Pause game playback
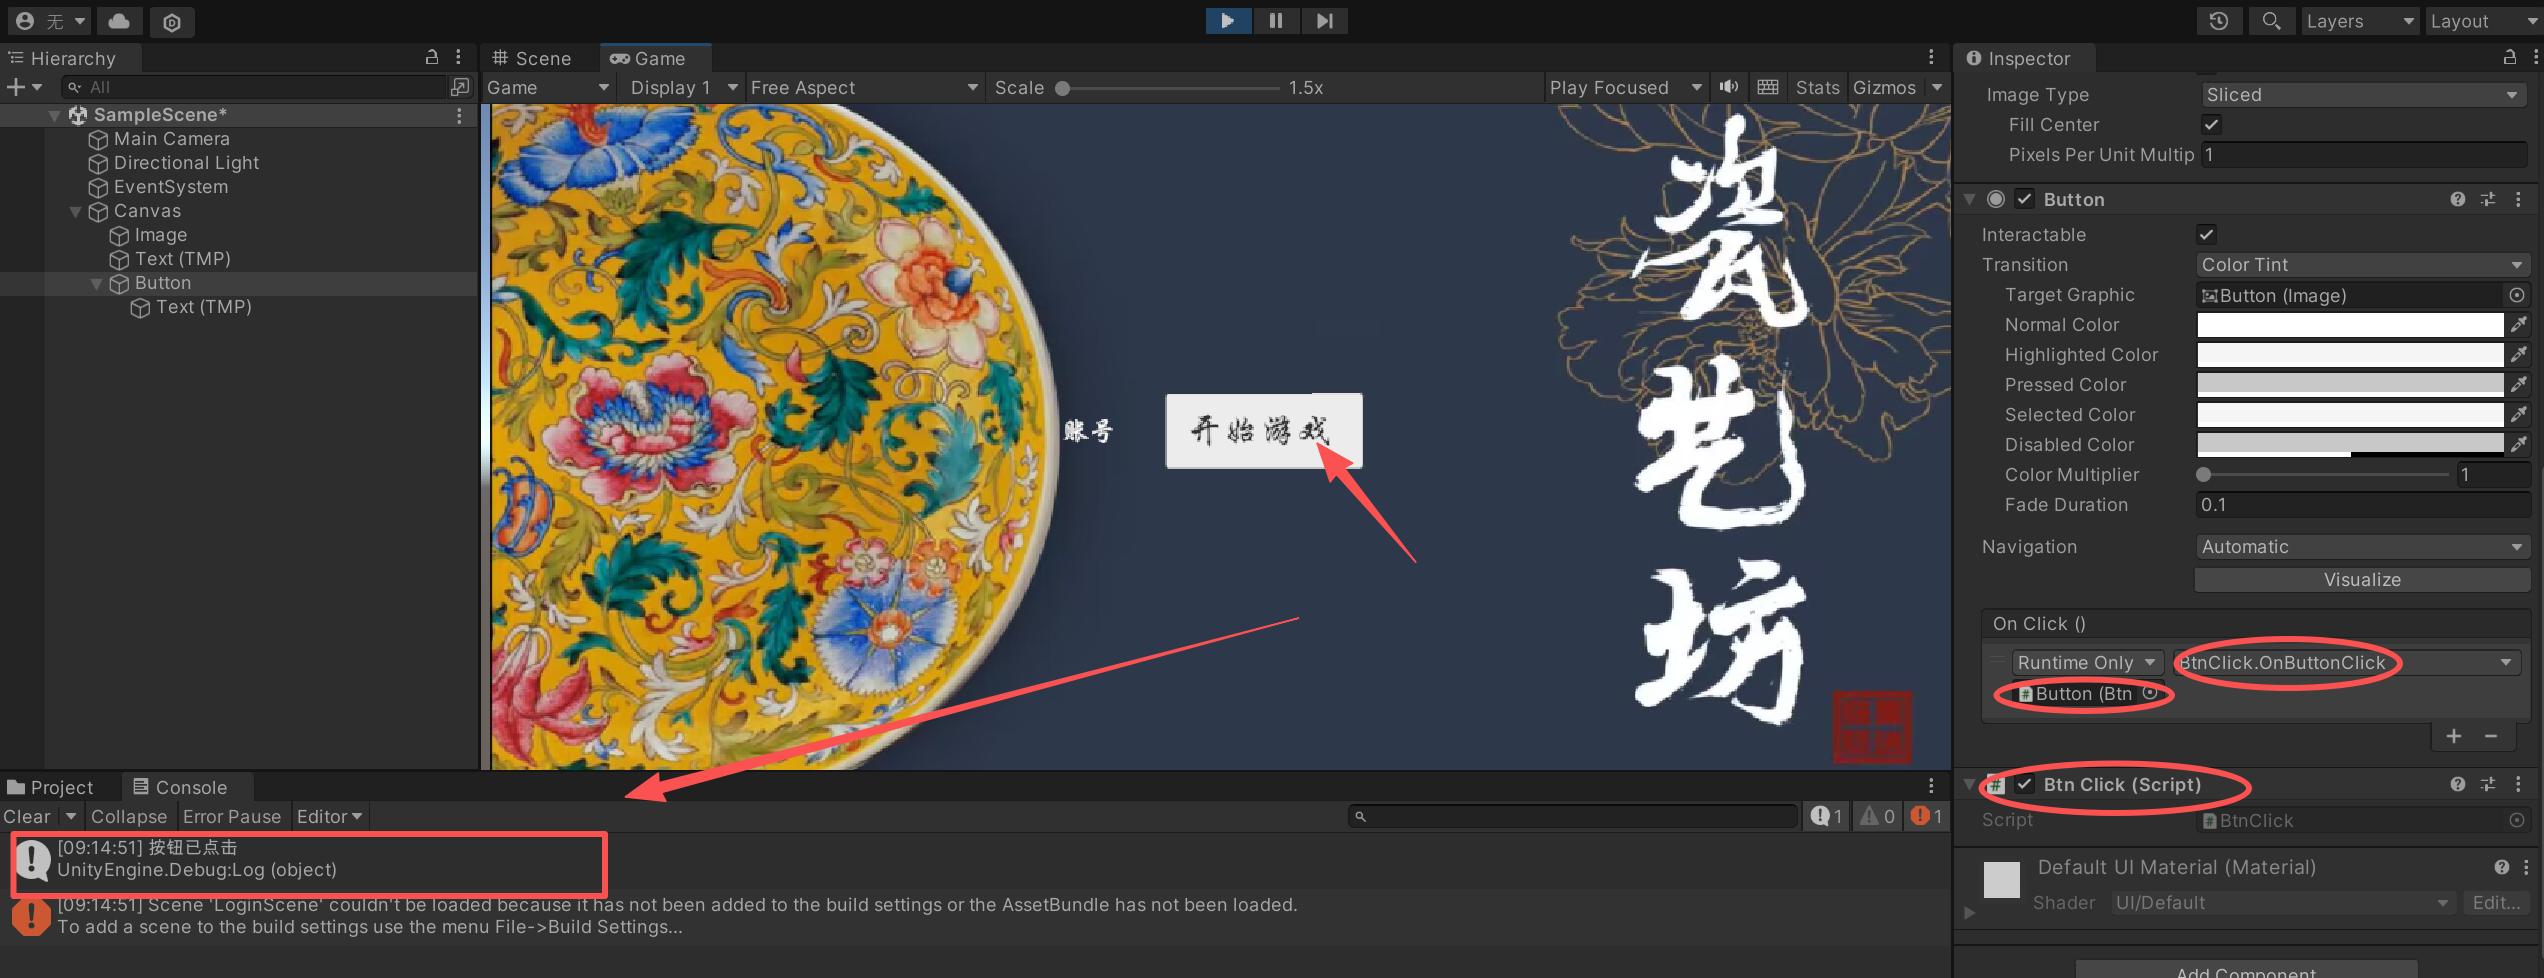 (1276, 21)
